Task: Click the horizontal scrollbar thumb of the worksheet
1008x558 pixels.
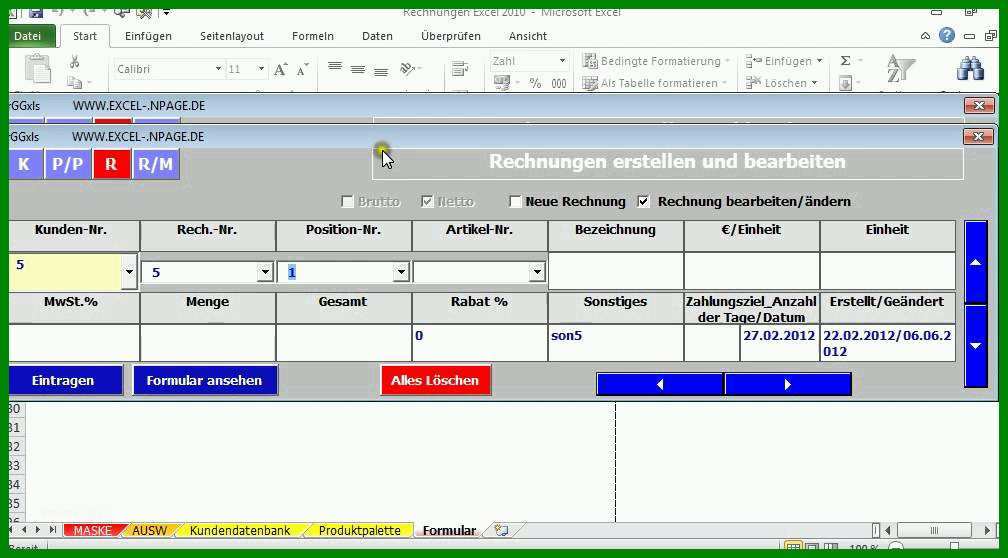Action: 933,530
